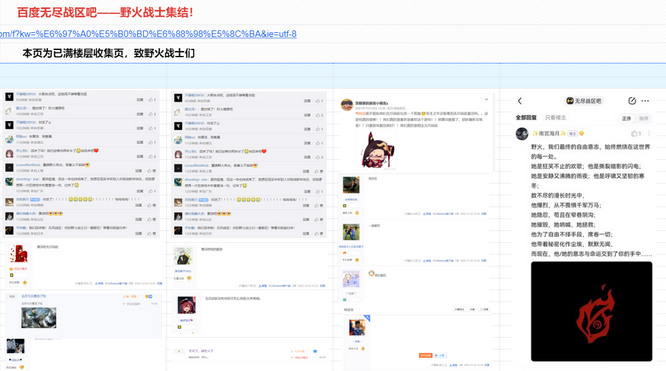Open the 无尽战区吧 forum label in the mobile view
Screen dimensions: 666x371
[584, 101]
